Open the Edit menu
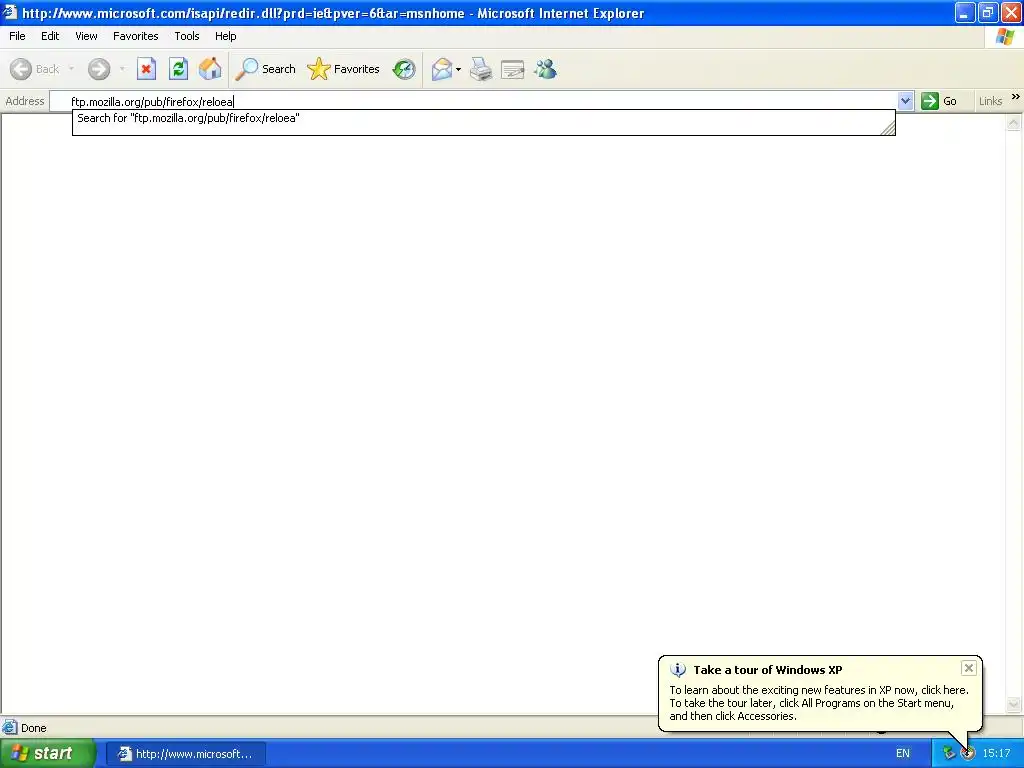Viewport: 1024px width, 768px height. [50, 36]
